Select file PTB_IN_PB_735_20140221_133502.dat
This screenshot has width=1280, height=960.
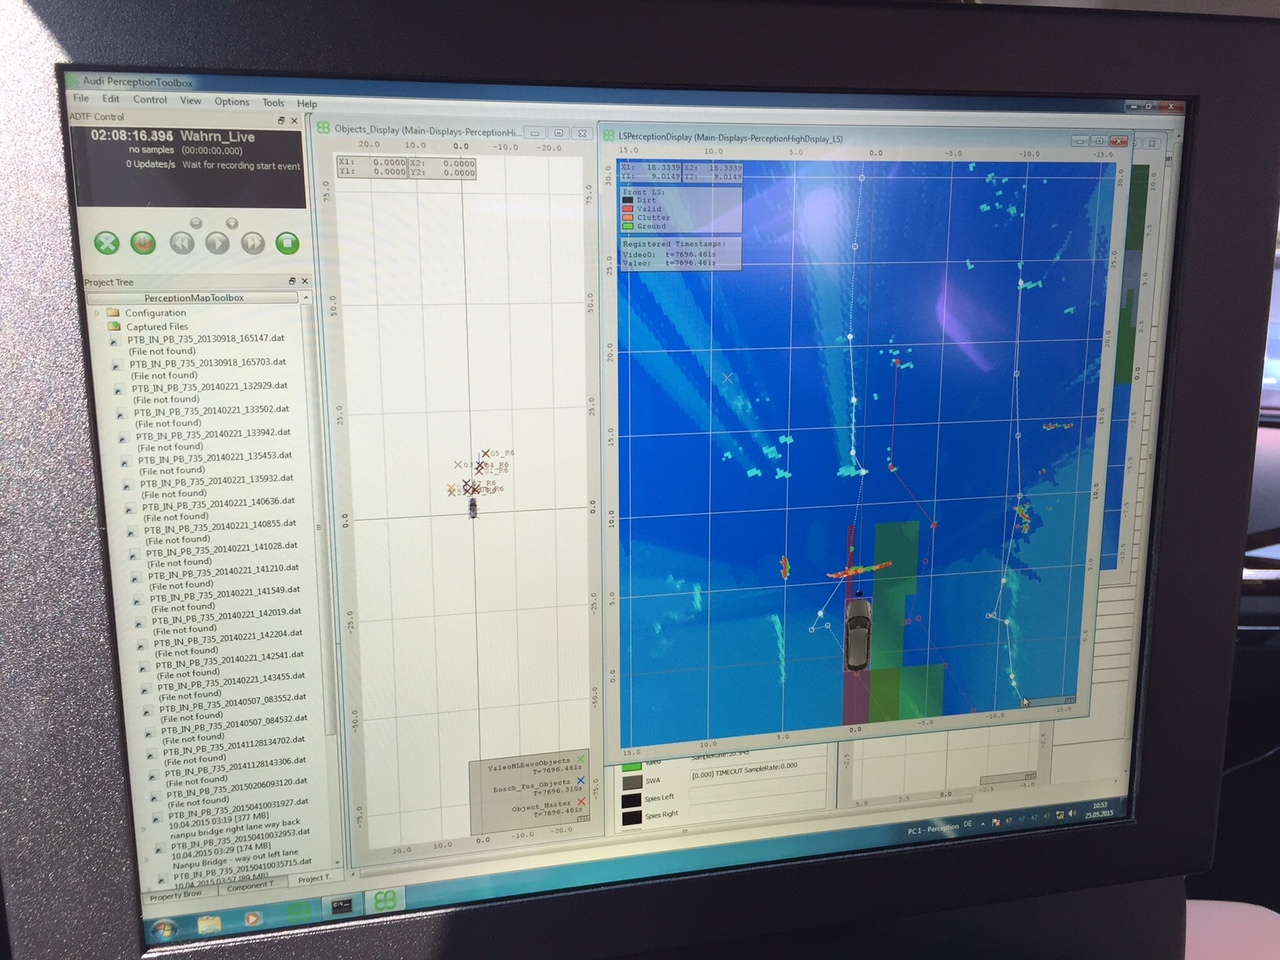pos(212,411)
